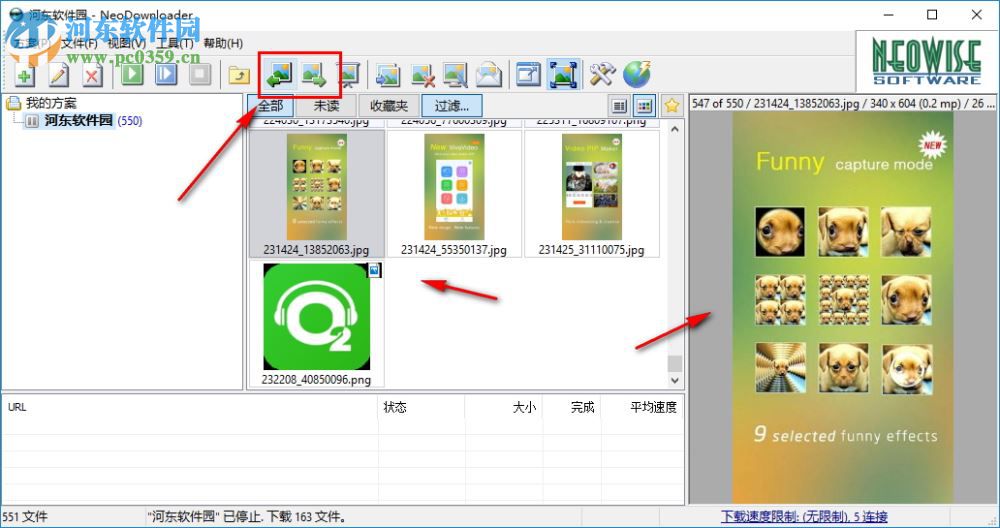
Task: Toggle the viewer window icon in toolbar
Action: pos(529,74)
